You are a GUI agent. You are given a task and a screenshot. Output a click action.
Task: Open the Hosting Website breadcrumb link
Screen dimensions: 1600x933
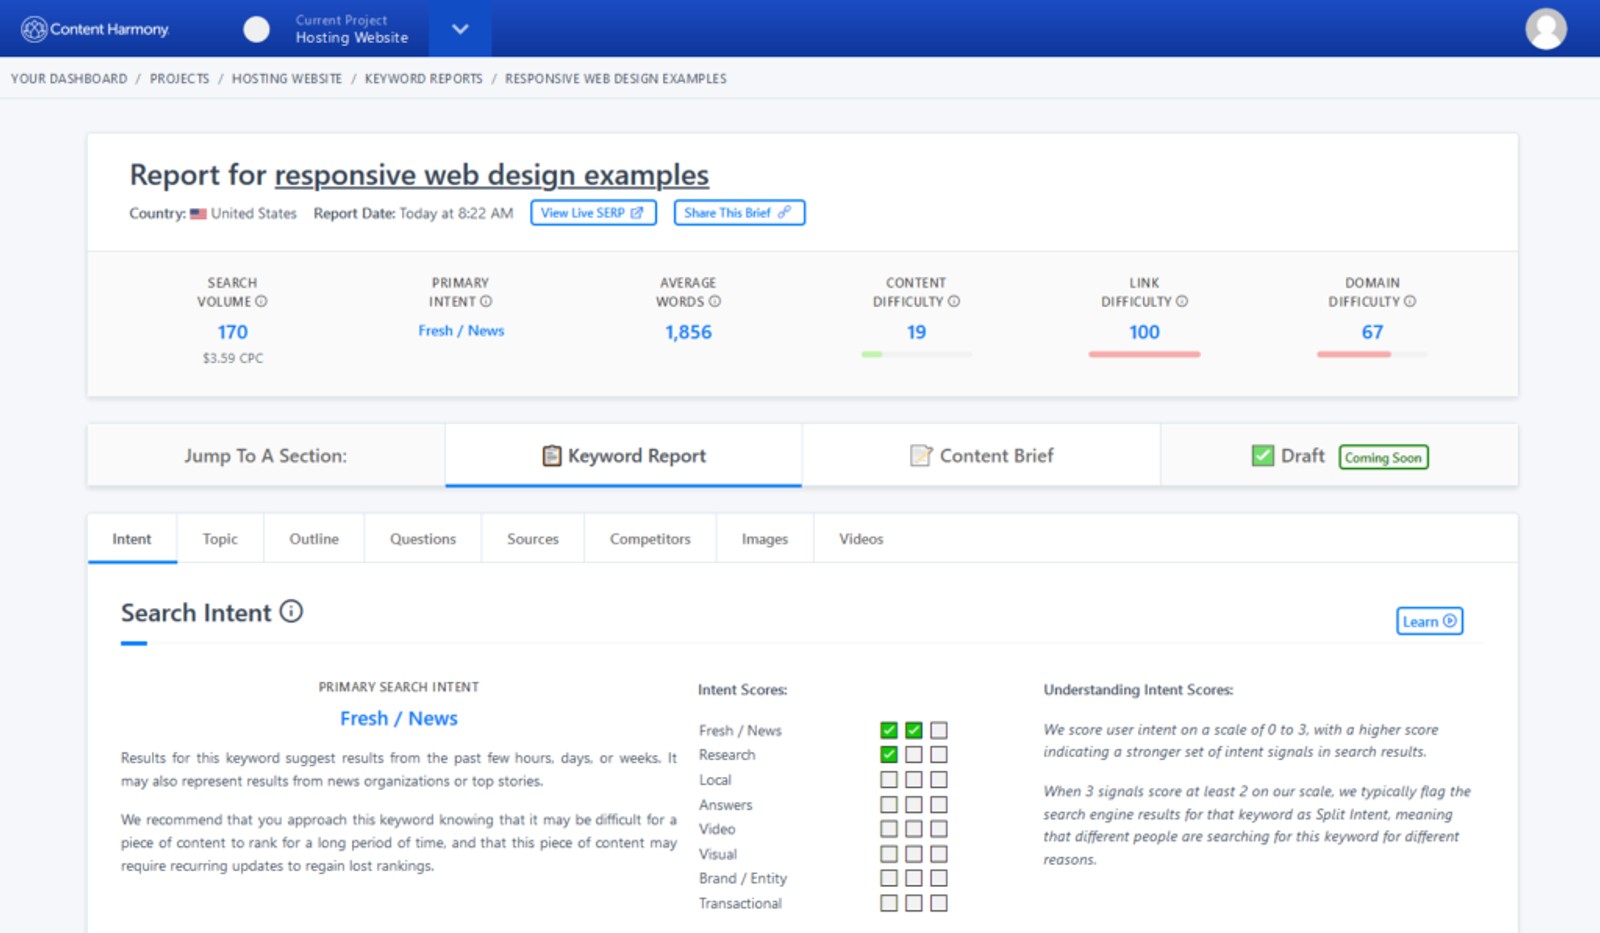coord(287,79)
